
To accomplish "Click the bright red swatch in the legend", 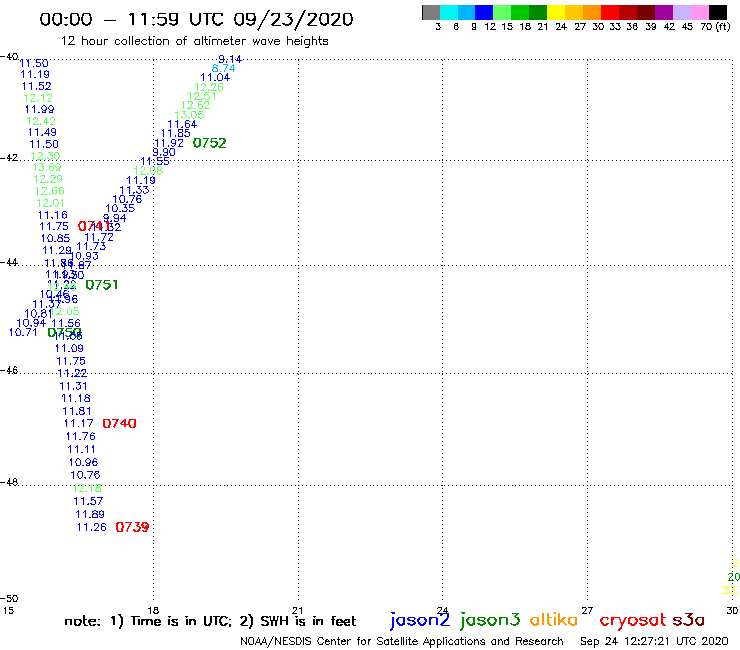I will [x=610, y=12].
